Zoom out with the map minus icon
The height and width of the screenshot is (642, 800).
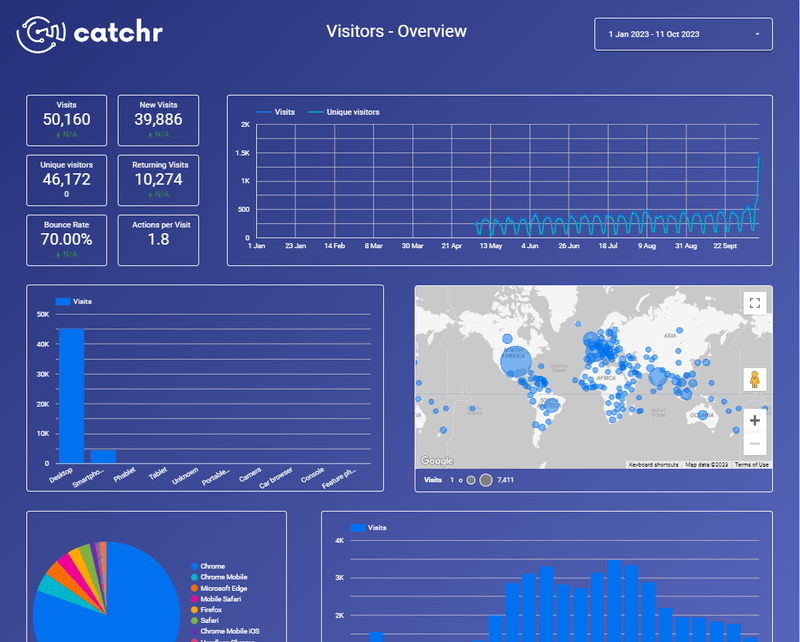[753, 444]
